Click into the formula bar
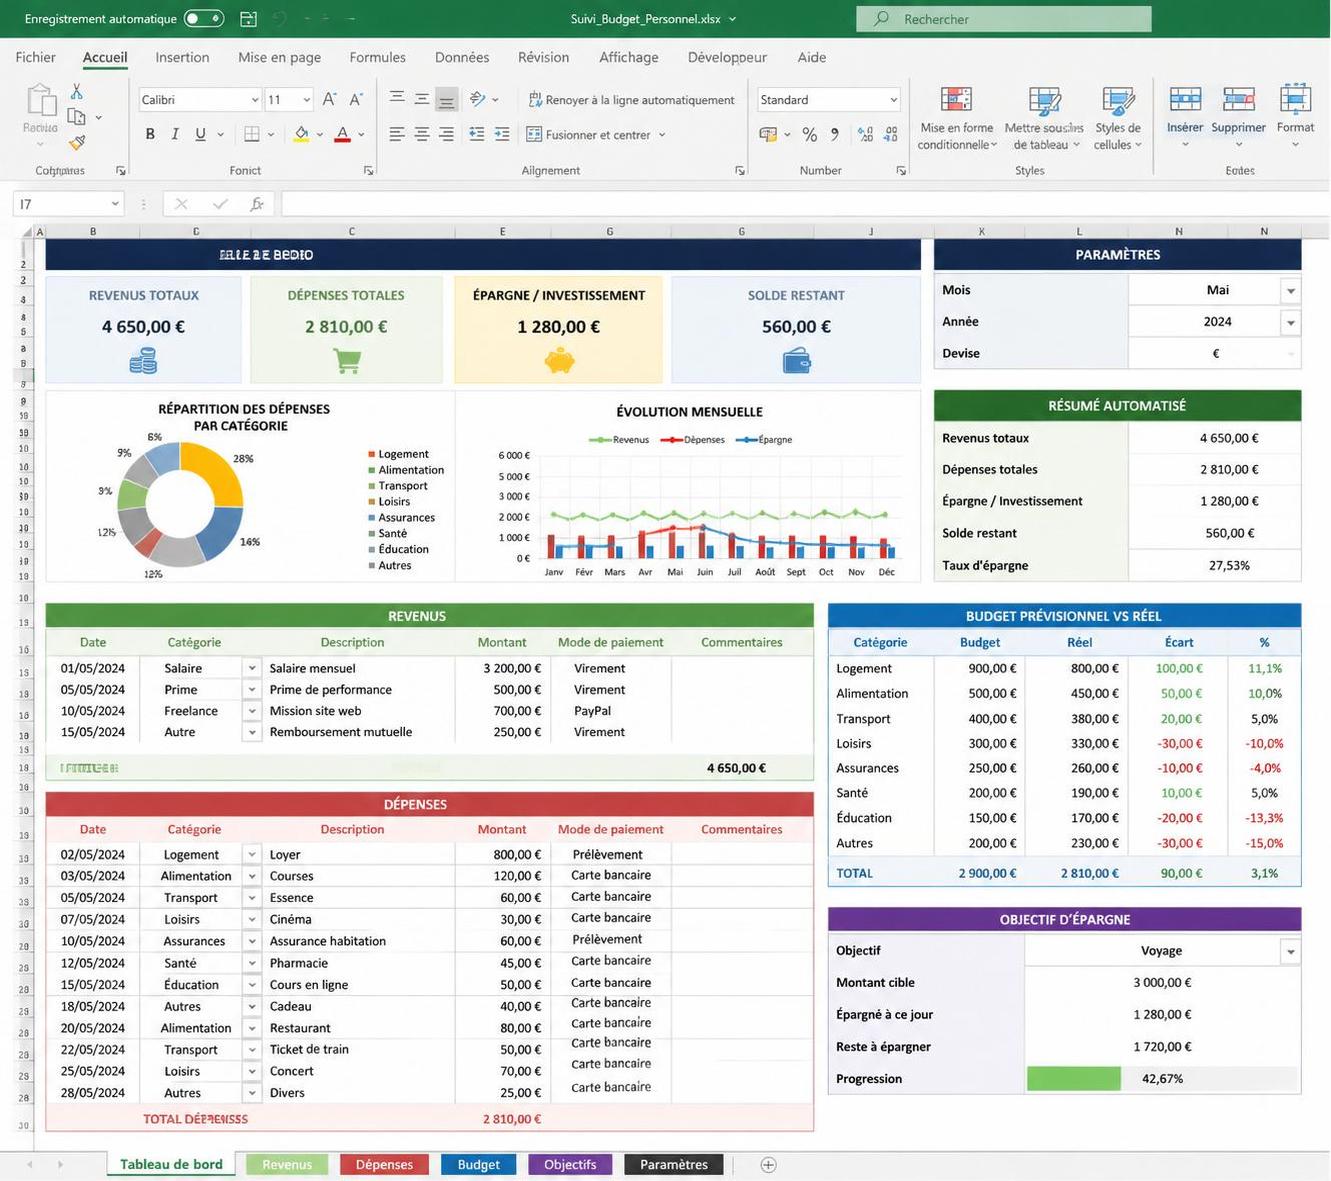1331x1181 pixels. [805, 204]
